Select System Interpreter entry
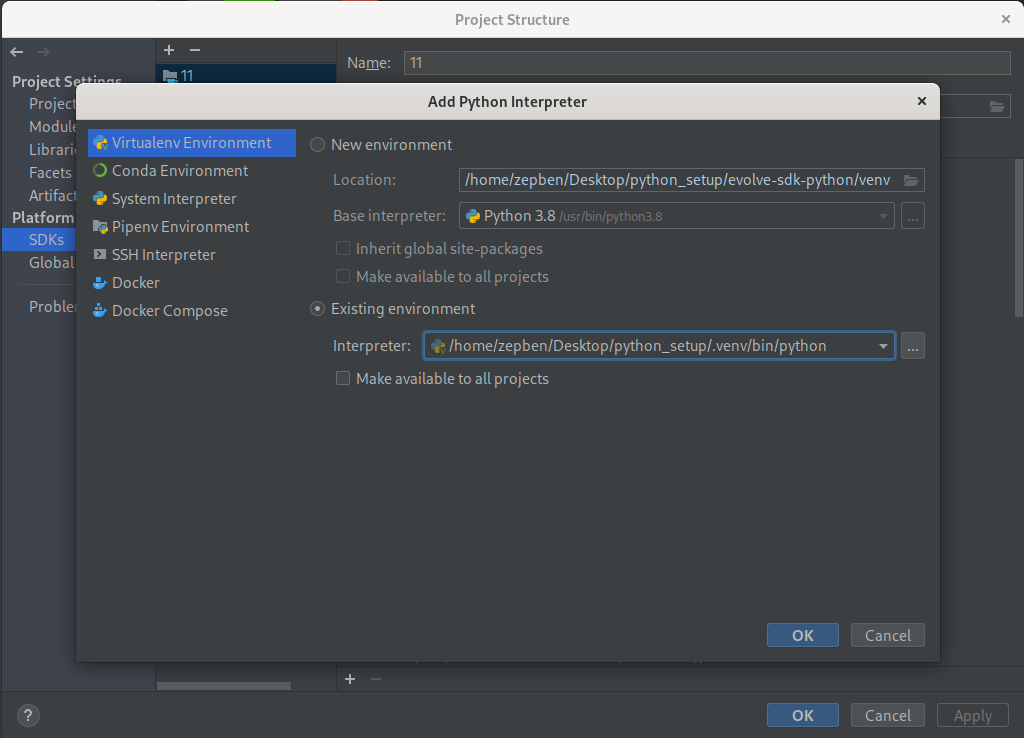This screenshot has width=1024, height=738. click(173, 199)
